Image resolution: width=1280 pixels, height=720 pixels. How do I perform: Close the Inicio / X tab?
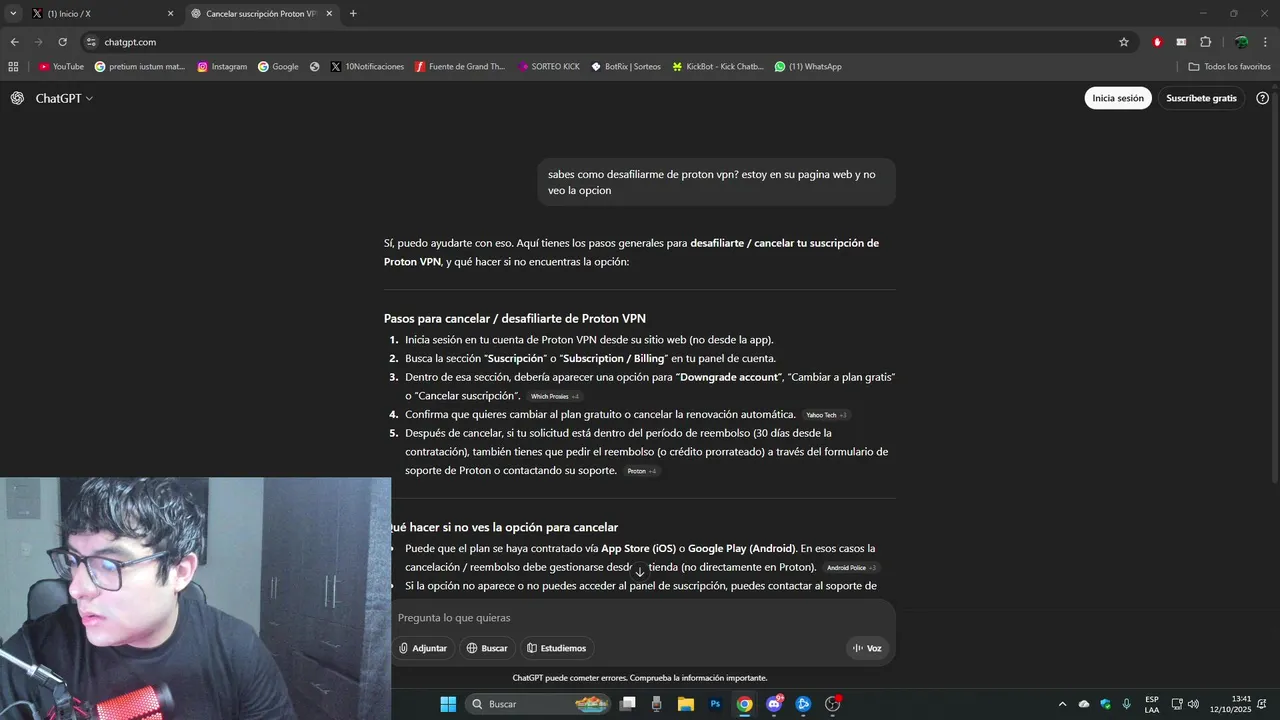pos(170,14)
